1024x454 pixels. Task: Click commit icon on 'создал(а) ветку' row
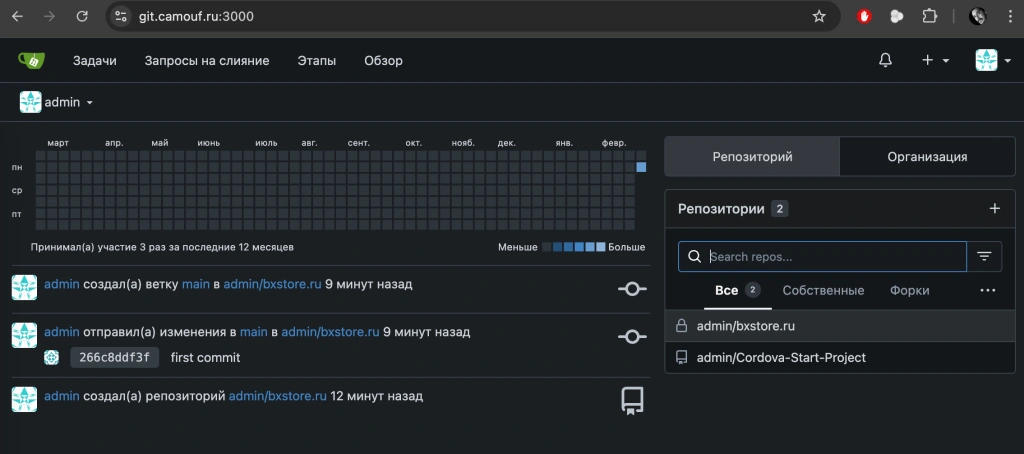click(632, 289)
